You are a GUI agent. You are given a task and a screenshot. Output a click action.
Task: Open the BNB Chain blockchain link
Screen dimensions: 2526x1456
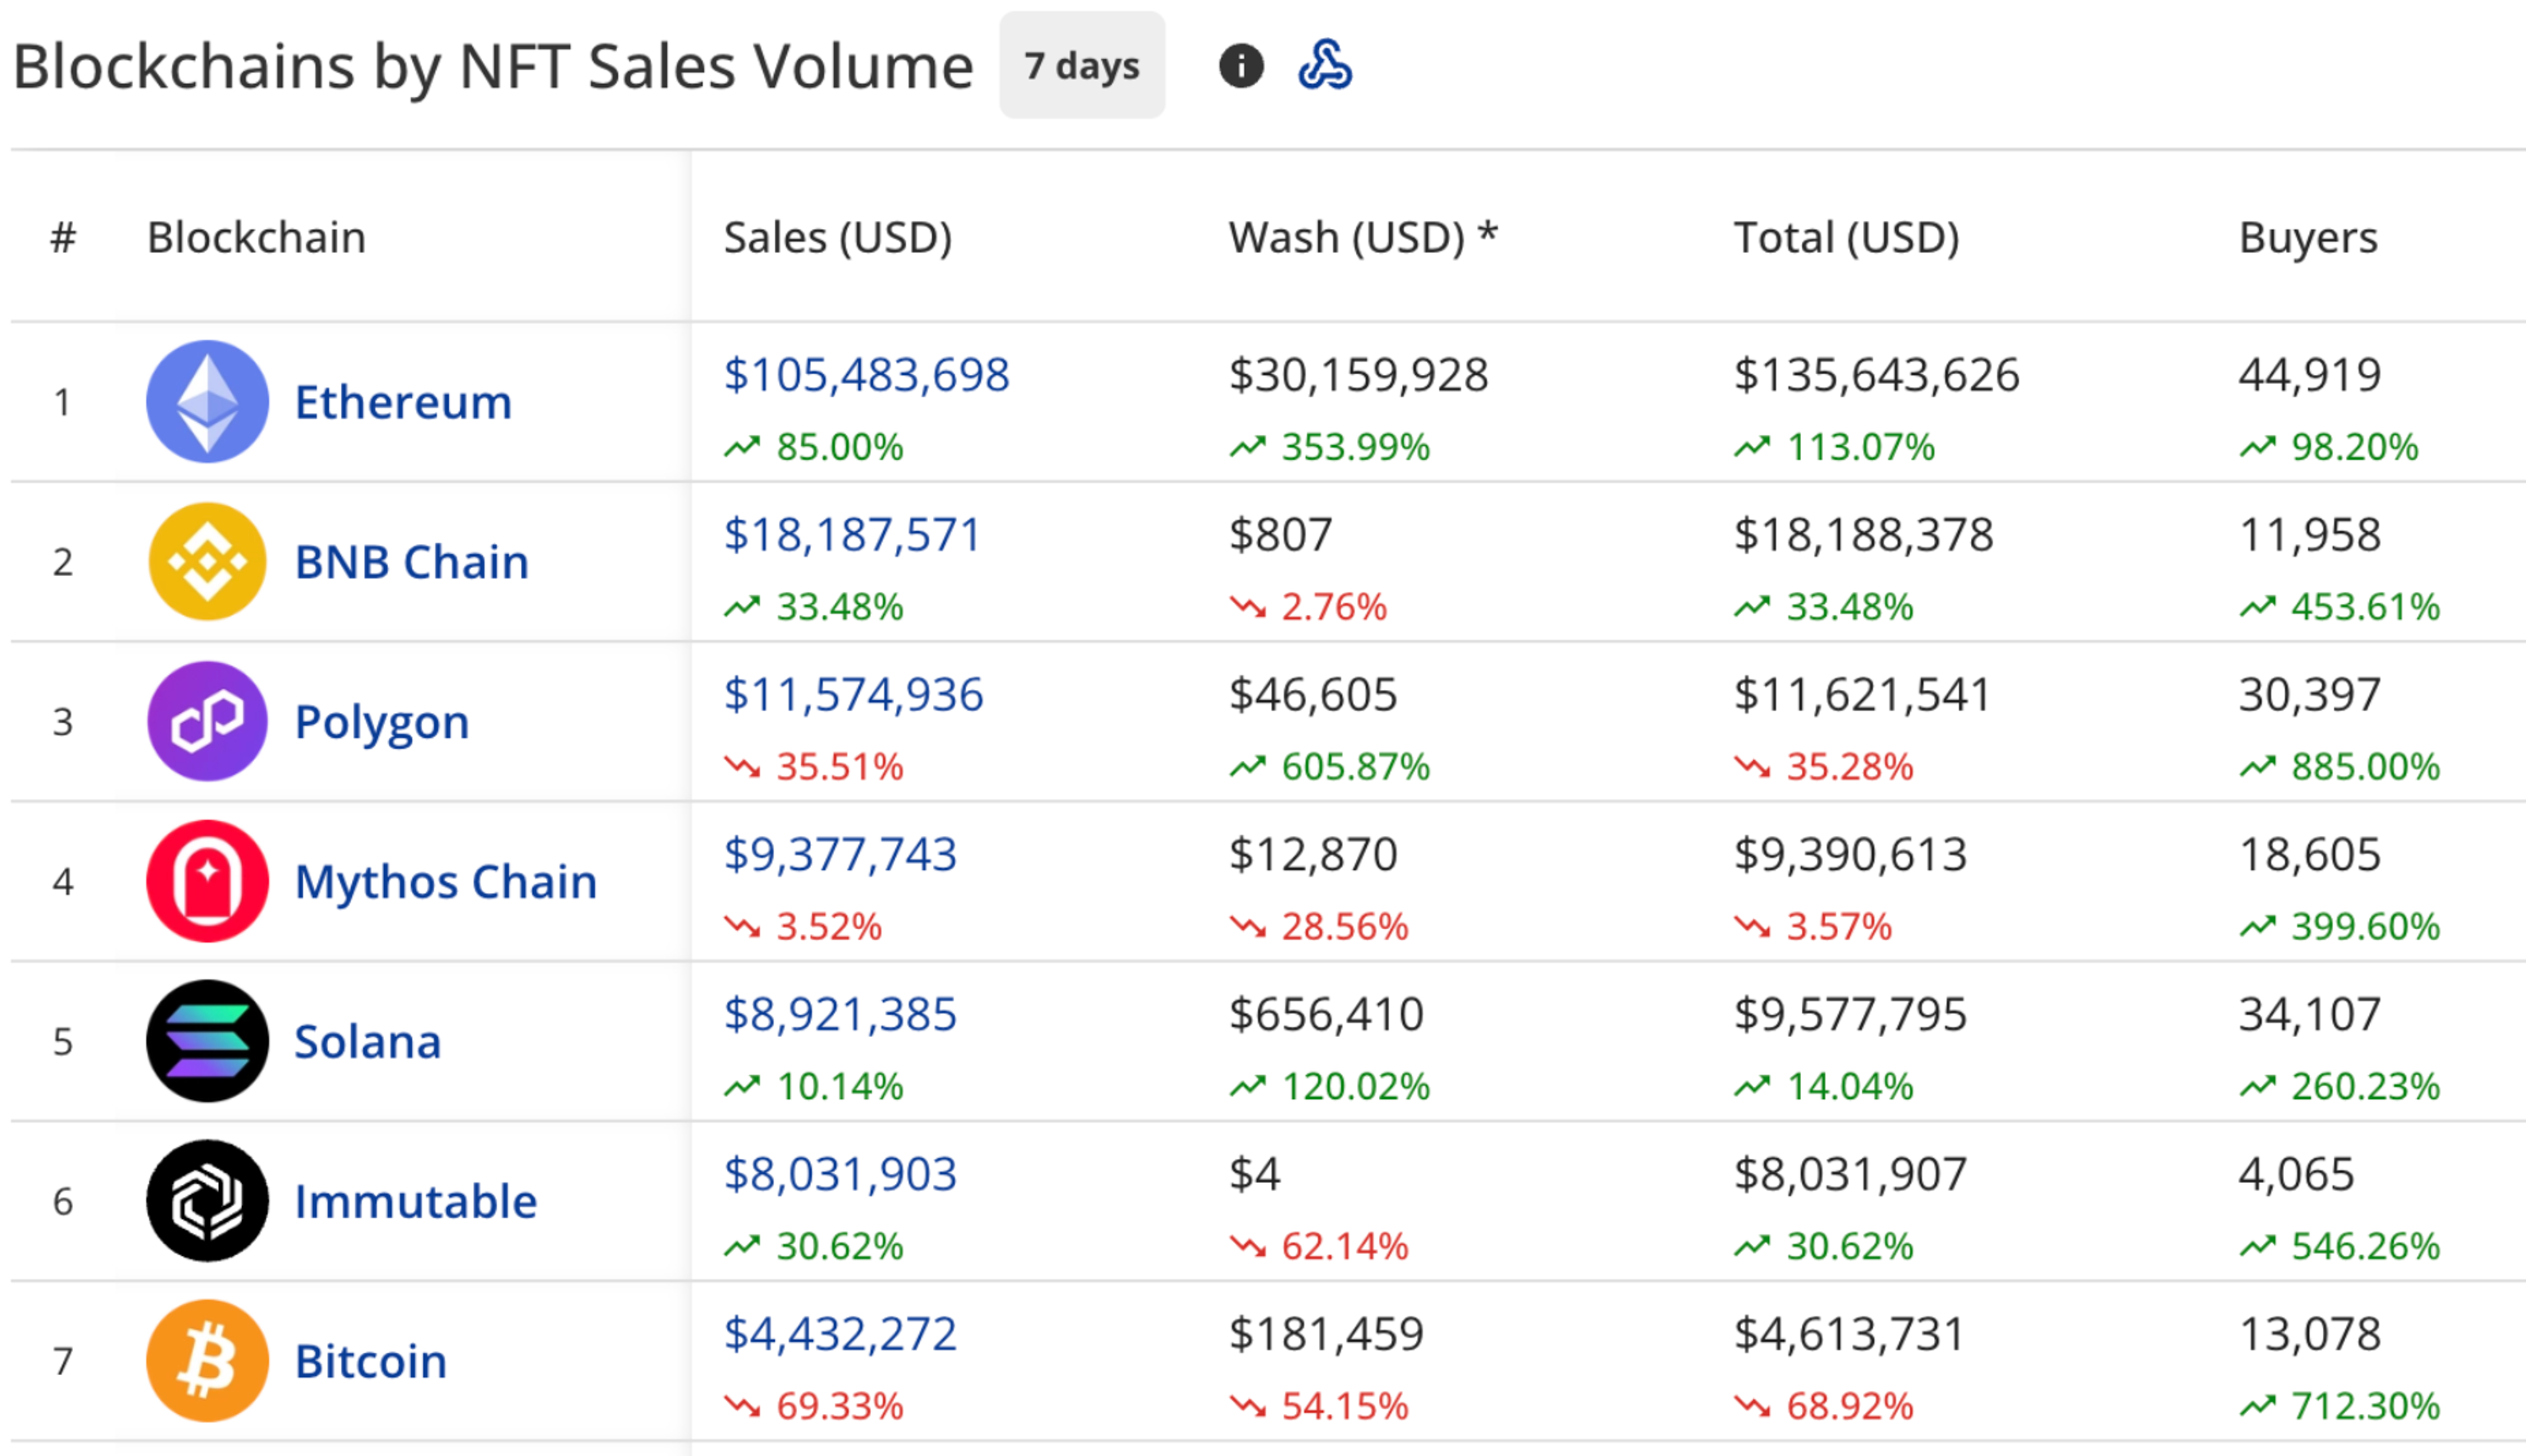tap(411, 562)
